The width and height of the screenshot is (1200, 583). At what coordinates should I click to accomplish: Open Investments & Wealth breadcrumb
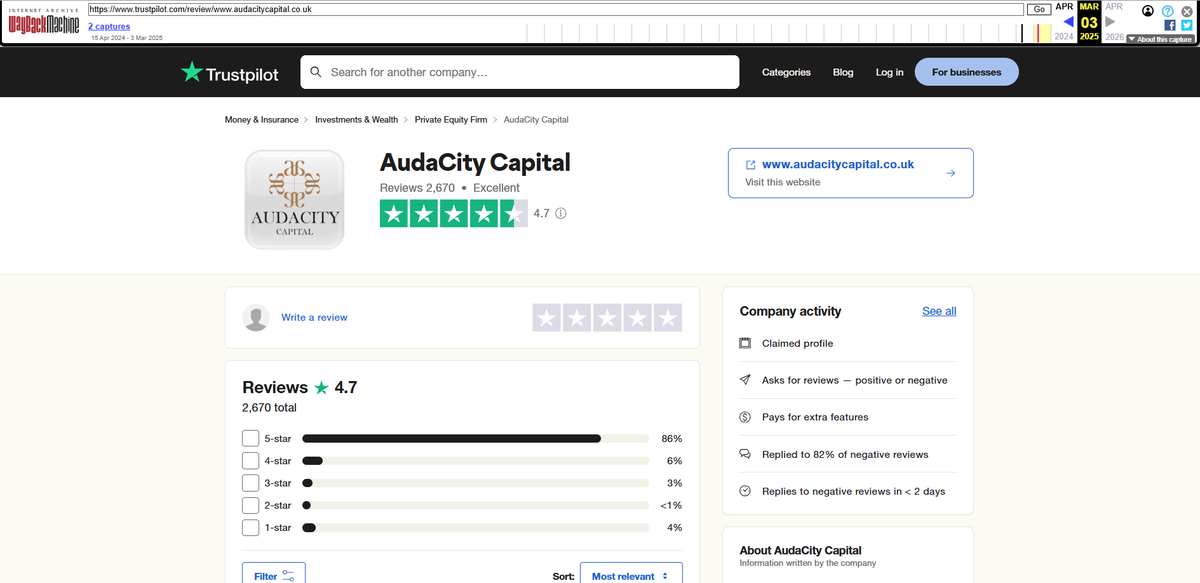(x=356, y=120)
